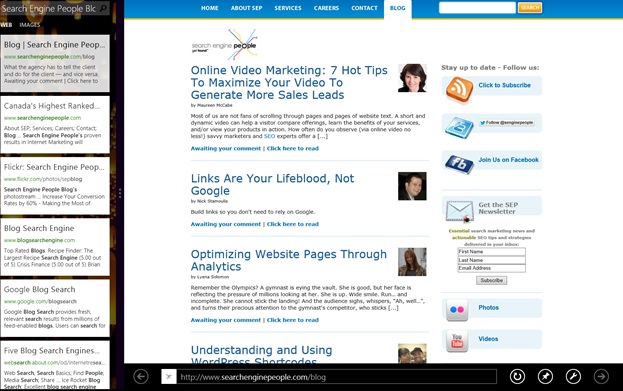Click the refresh page icon
The height and width of the screenshot is (391, 623).
pyautogui.click(x=517, y=376)
